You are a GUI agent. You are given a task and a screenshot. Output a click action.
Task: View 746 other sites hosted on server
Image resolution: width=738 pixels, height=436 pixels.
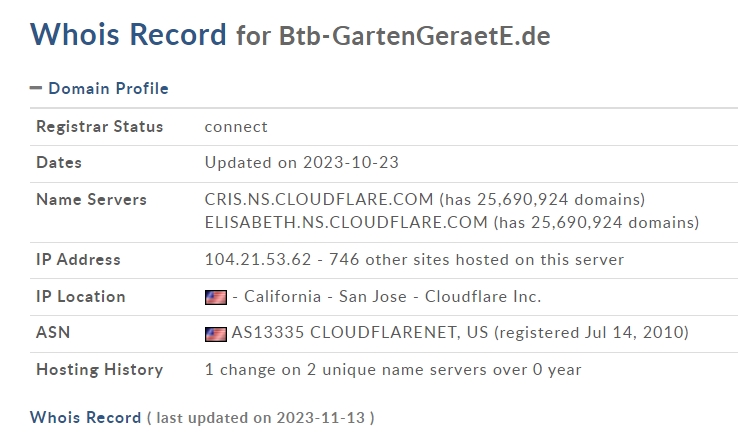click(x=476, y=259)
